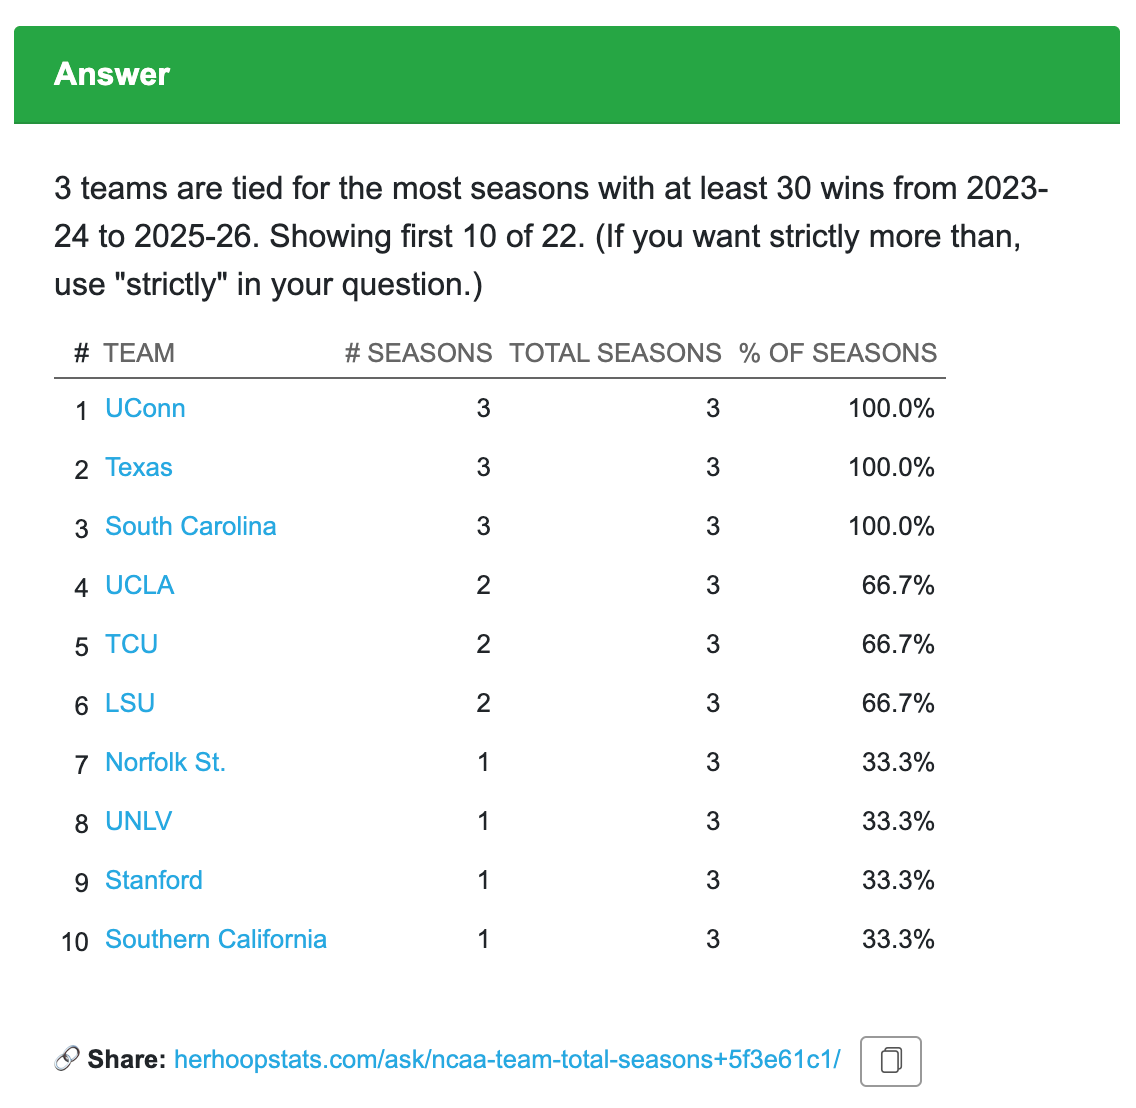Visit South Carolina team link
This screenshot has width=1136, height=1108.
[191, 526]
